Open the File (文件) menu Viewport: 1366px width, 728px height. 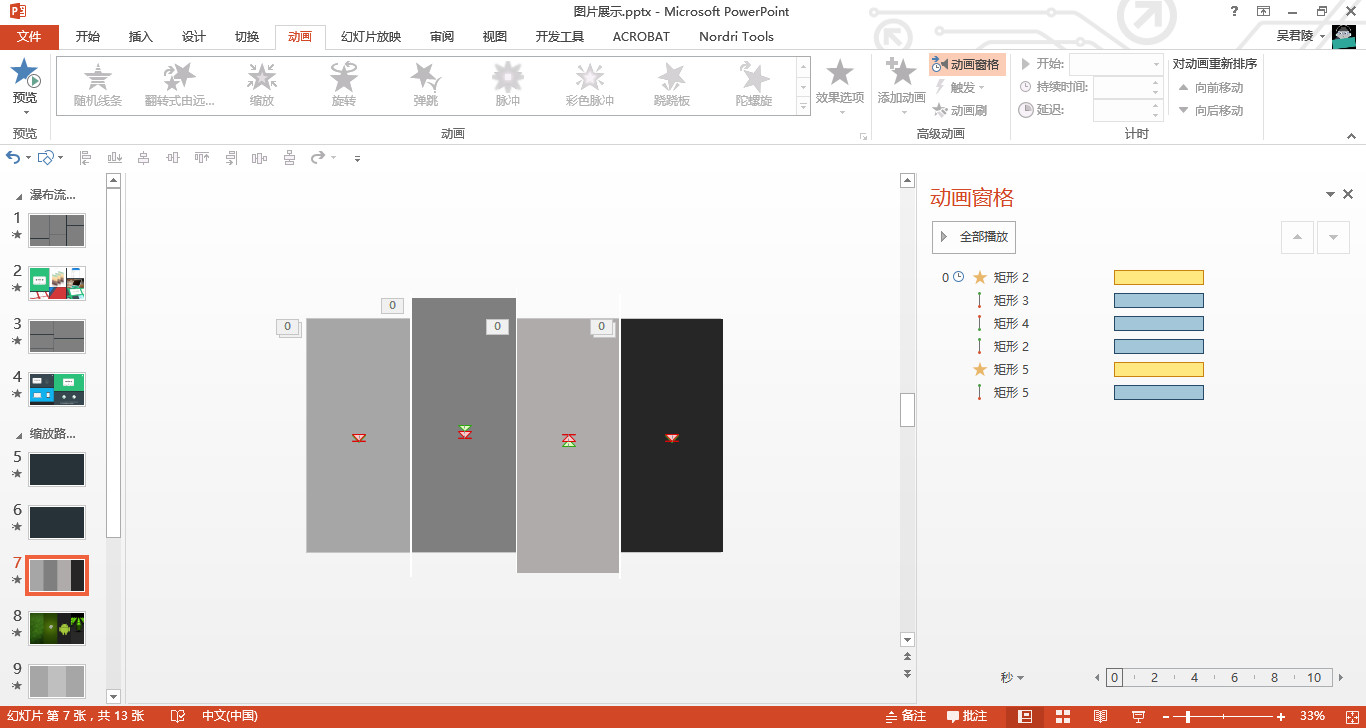point(29,37)
